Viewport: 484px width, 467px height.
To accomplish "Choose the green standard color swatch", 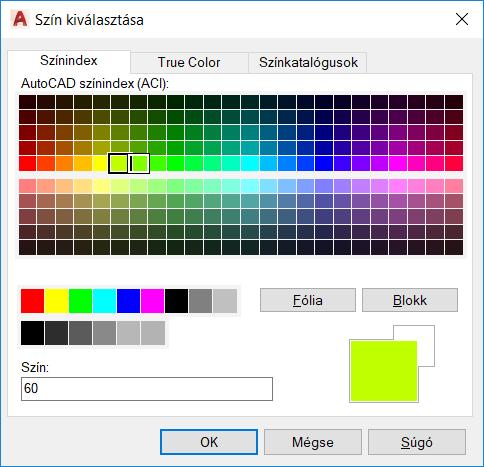I will (x=80, y=301).
